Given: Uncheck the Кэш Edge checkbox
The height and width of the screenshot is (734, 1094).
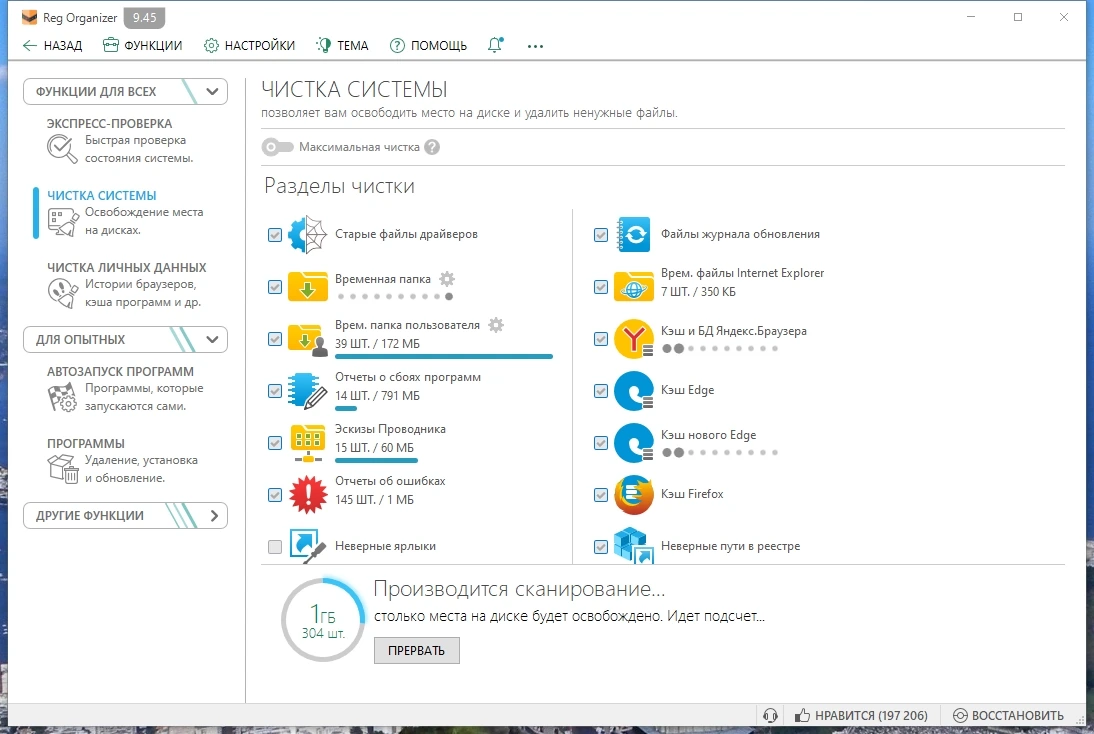Looking at the screenshot, I should click(x=601, y=391).
